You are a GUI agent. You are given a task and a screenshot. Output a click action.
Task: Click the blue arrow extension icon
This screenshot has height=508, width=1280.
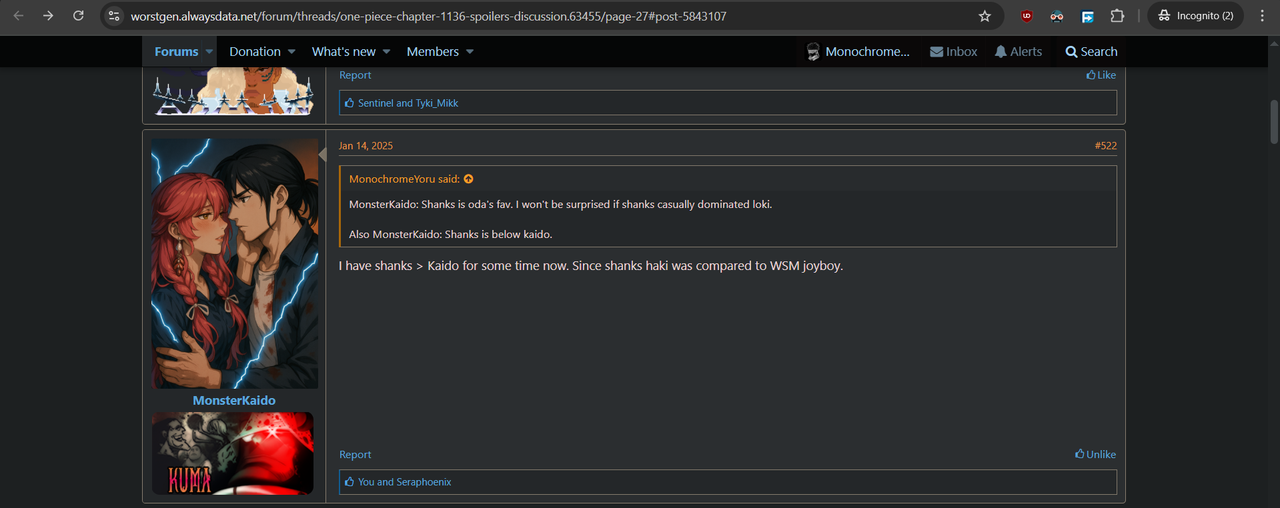(1087, 16)
